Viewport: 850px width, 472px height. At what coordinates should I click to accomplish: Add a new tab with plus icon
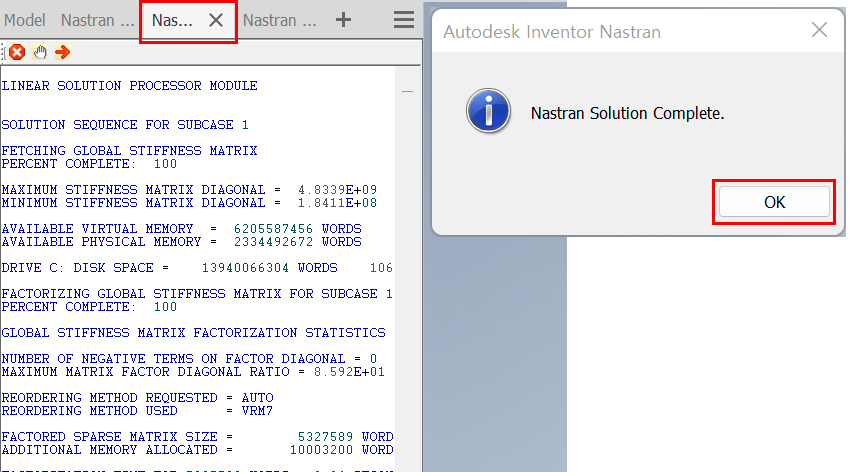tap(343, 20)
